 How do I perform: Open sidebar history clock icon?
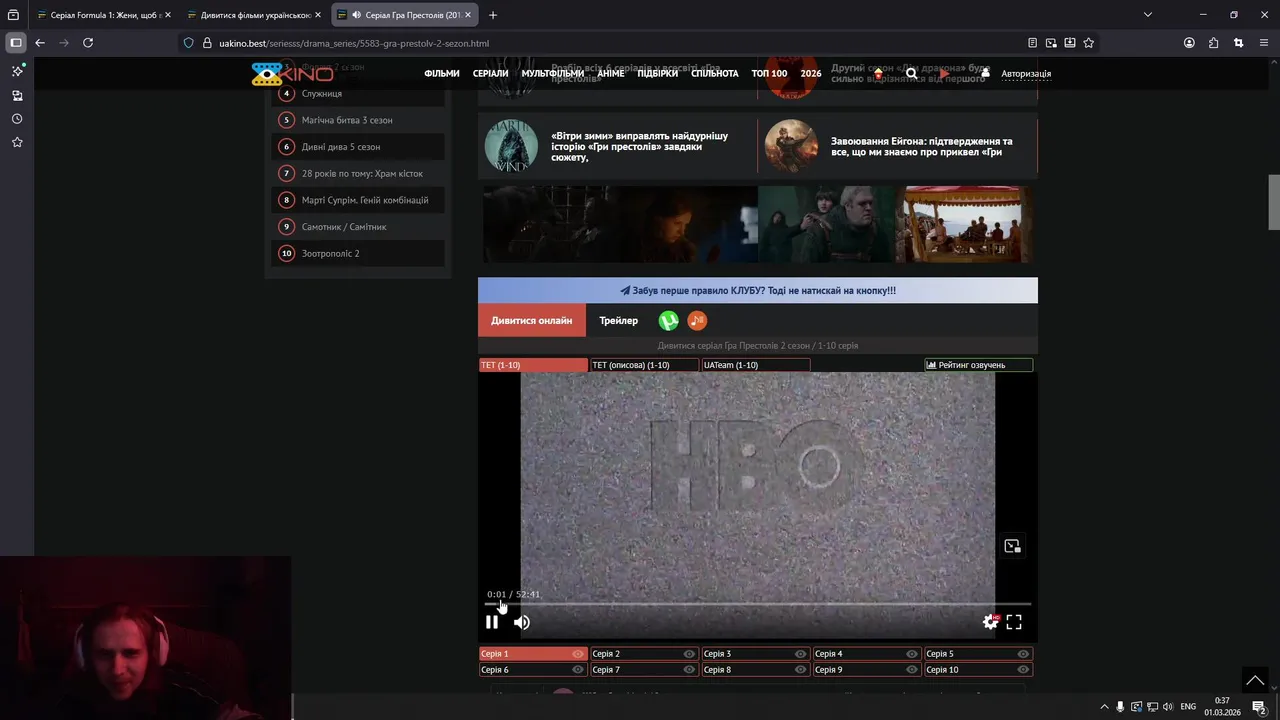click(x=17, y=119)
